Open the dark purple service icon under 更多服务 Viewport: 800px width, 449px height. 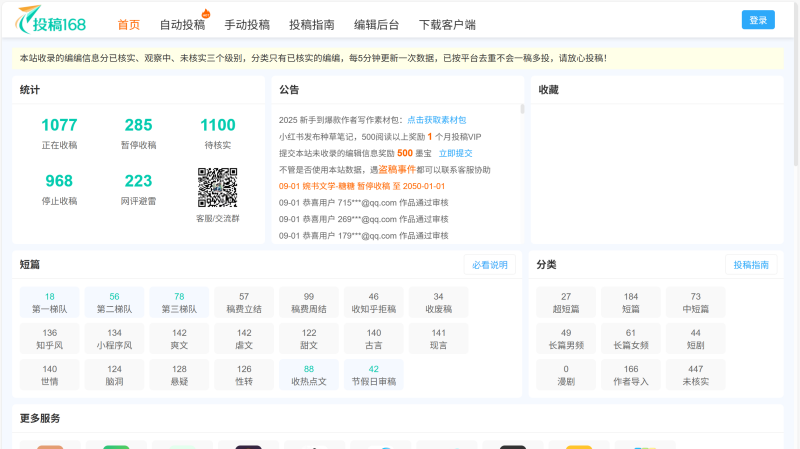click(248, 446)
